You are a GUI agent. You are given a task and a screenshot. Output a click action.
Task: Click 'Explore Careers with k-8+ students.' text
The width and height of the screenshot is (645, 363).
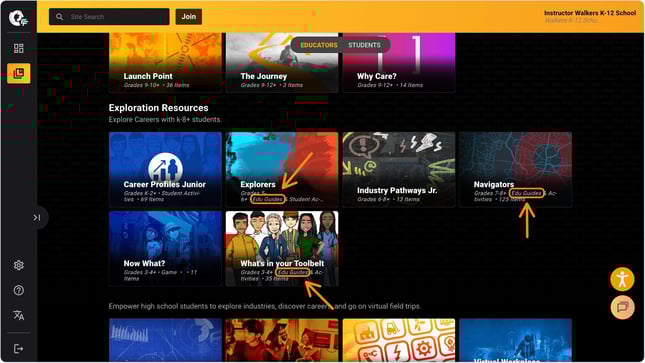click(x=165, y=120)
